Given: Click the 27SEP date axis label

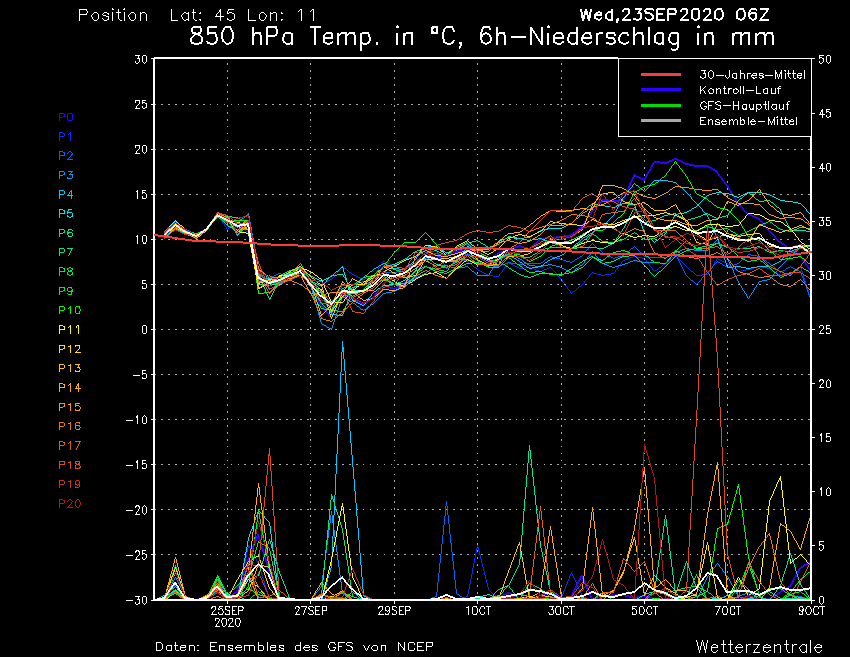Looking at the screenshot, I should [311, 610].
